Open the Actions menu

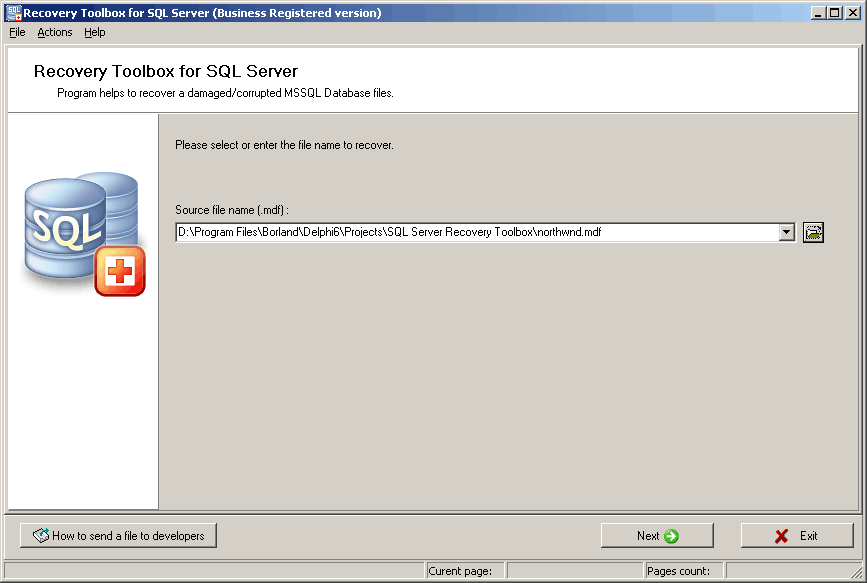tap(55, 32)
